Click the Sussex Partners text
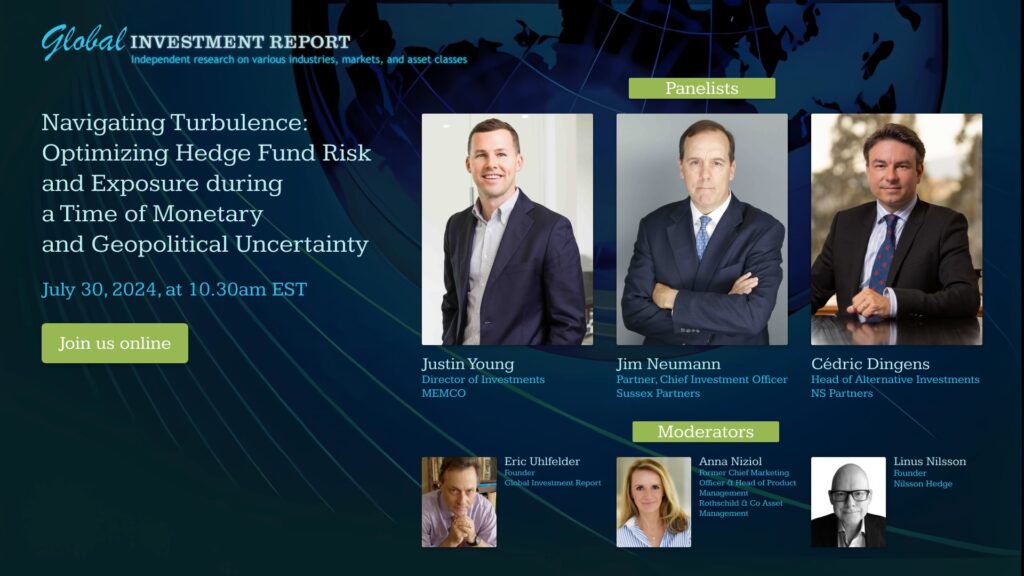Viewport: 1024px width, 576px height. pos(658,393)
